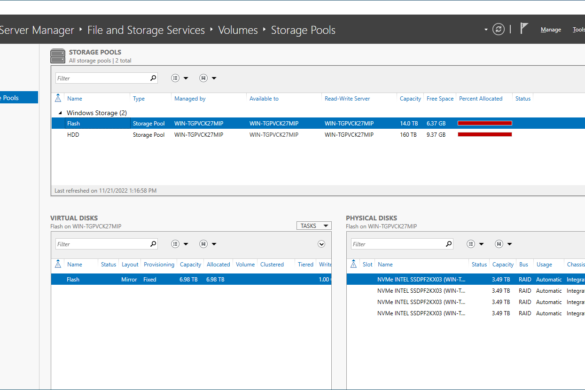
Task: Click the search magnifier in Storage Pools filter
Action: coord(153,78)
